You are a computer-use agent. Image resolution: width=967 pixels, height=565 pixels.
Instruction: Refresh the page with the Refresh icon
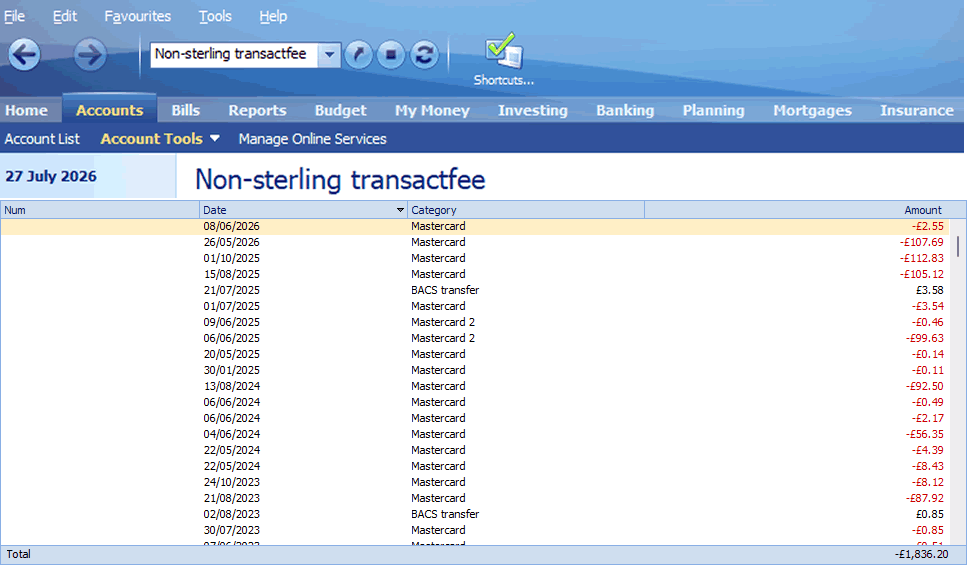tap(424, 55)
